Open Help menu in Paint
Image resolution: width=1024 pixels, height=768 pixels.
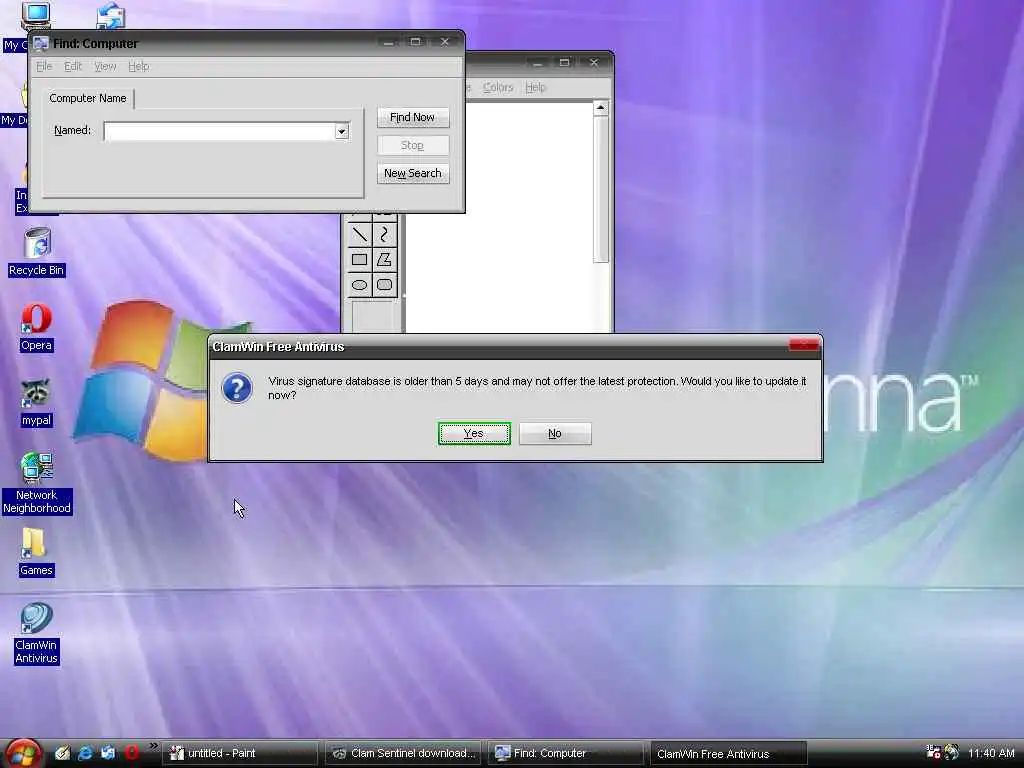point(536,87)
